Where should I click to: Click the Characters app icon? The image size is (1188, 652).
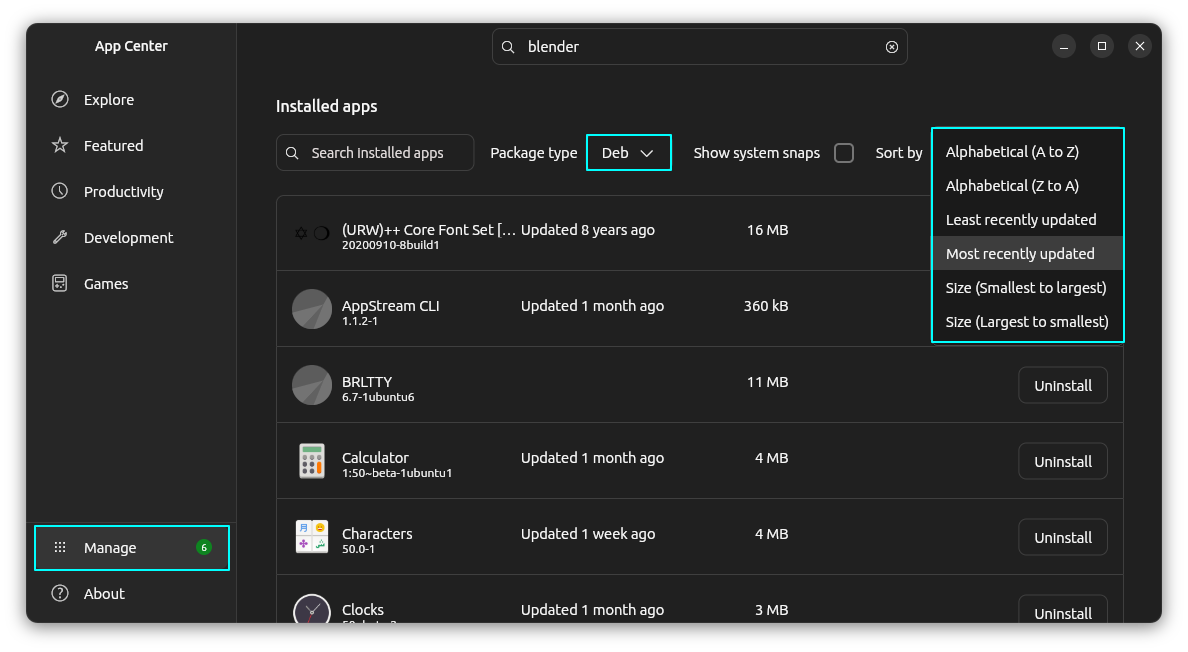[x=311, y=536]
